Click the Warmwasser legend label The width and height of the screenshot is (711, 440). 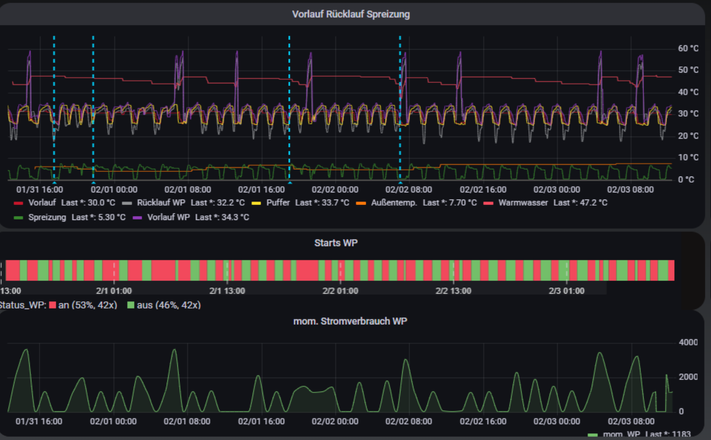pyautogui.click(x=520, y=202)
